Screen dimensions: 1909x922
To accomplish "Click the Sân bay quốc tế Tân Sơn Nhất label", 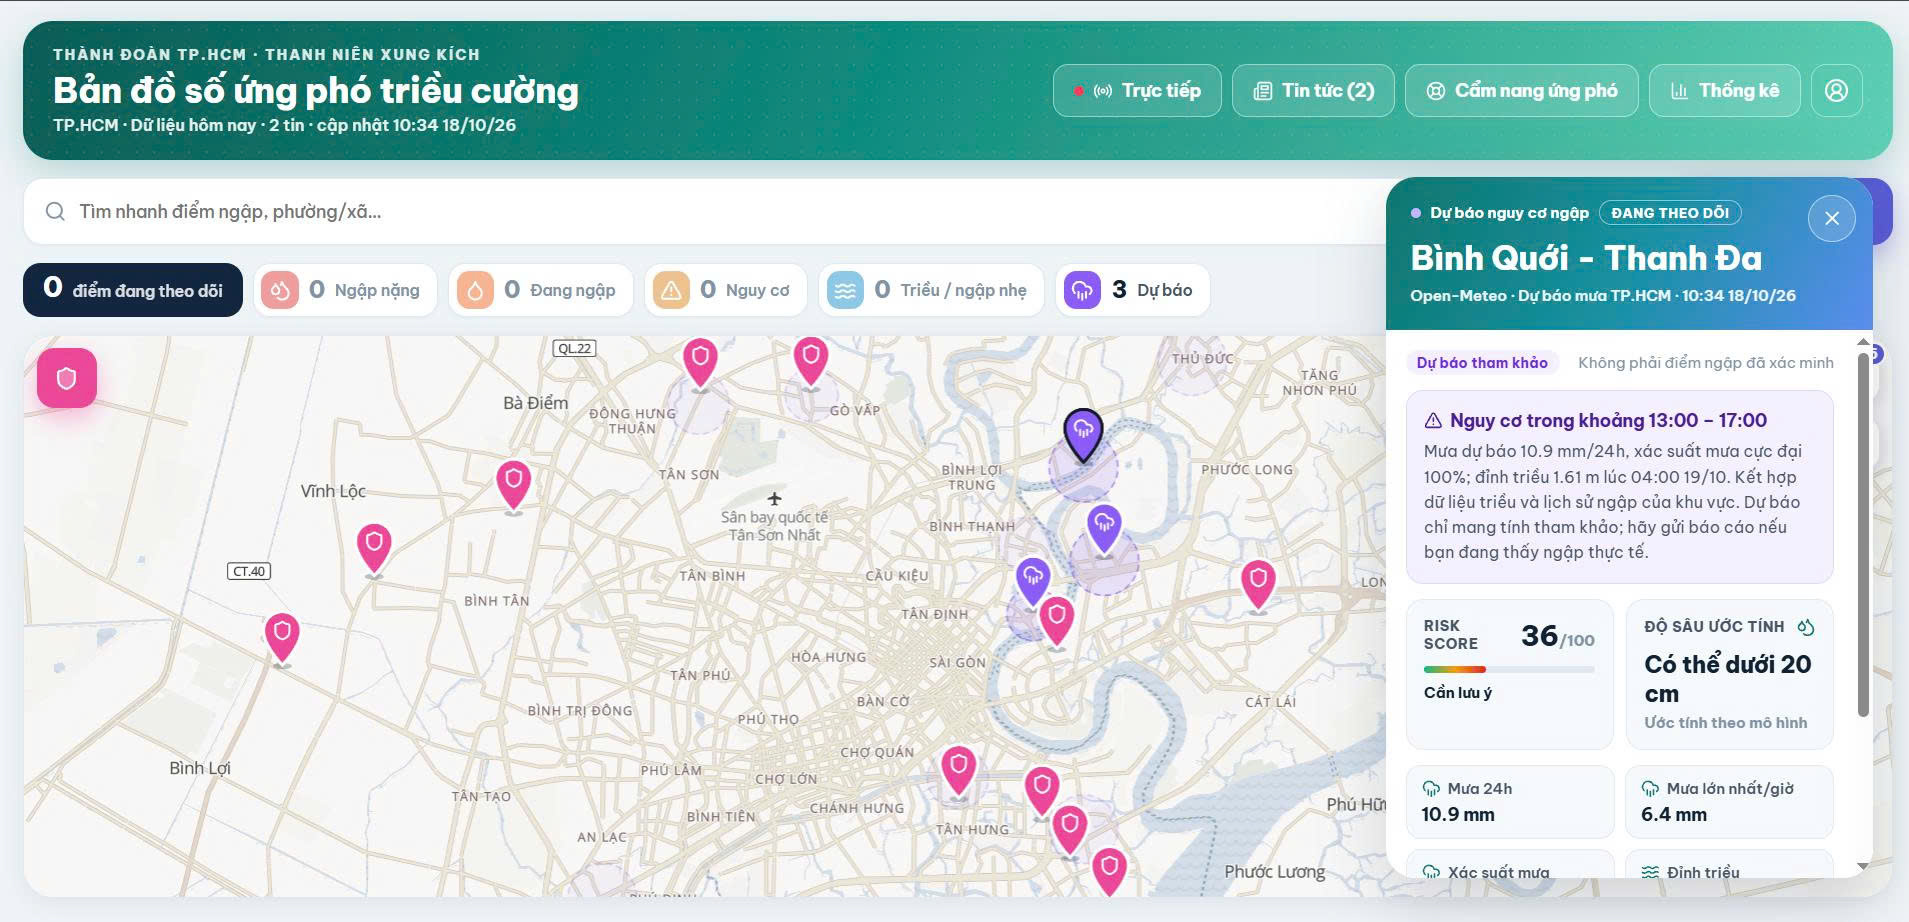I will pyautogui.click(x=774, y=526).
